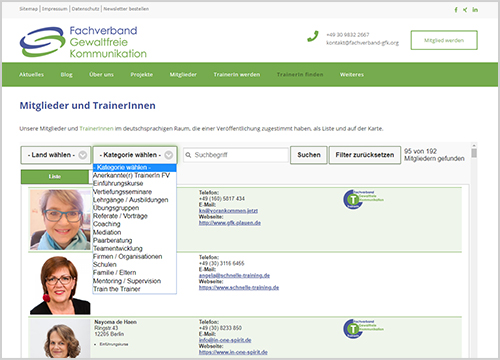Choose 'Referate / Vorträge' category option
Image resolution: width=500 pixels, height=360 pixels.
pyautogui.click(x=134, y=216)
